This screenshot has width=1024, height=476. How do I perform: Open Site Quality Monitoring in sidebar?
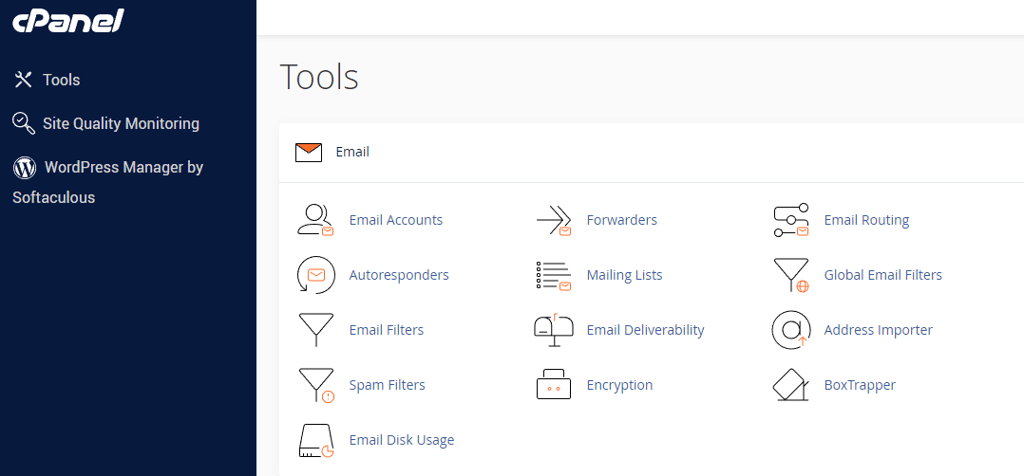pyautogui.click(x=121, y=123)
